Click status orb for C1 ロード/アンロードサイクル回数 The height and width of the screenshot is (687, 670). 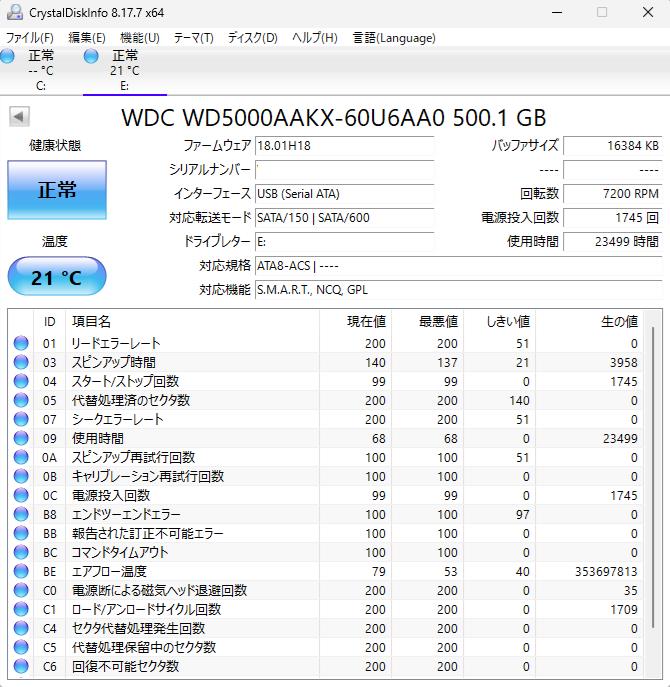[21, 609]
